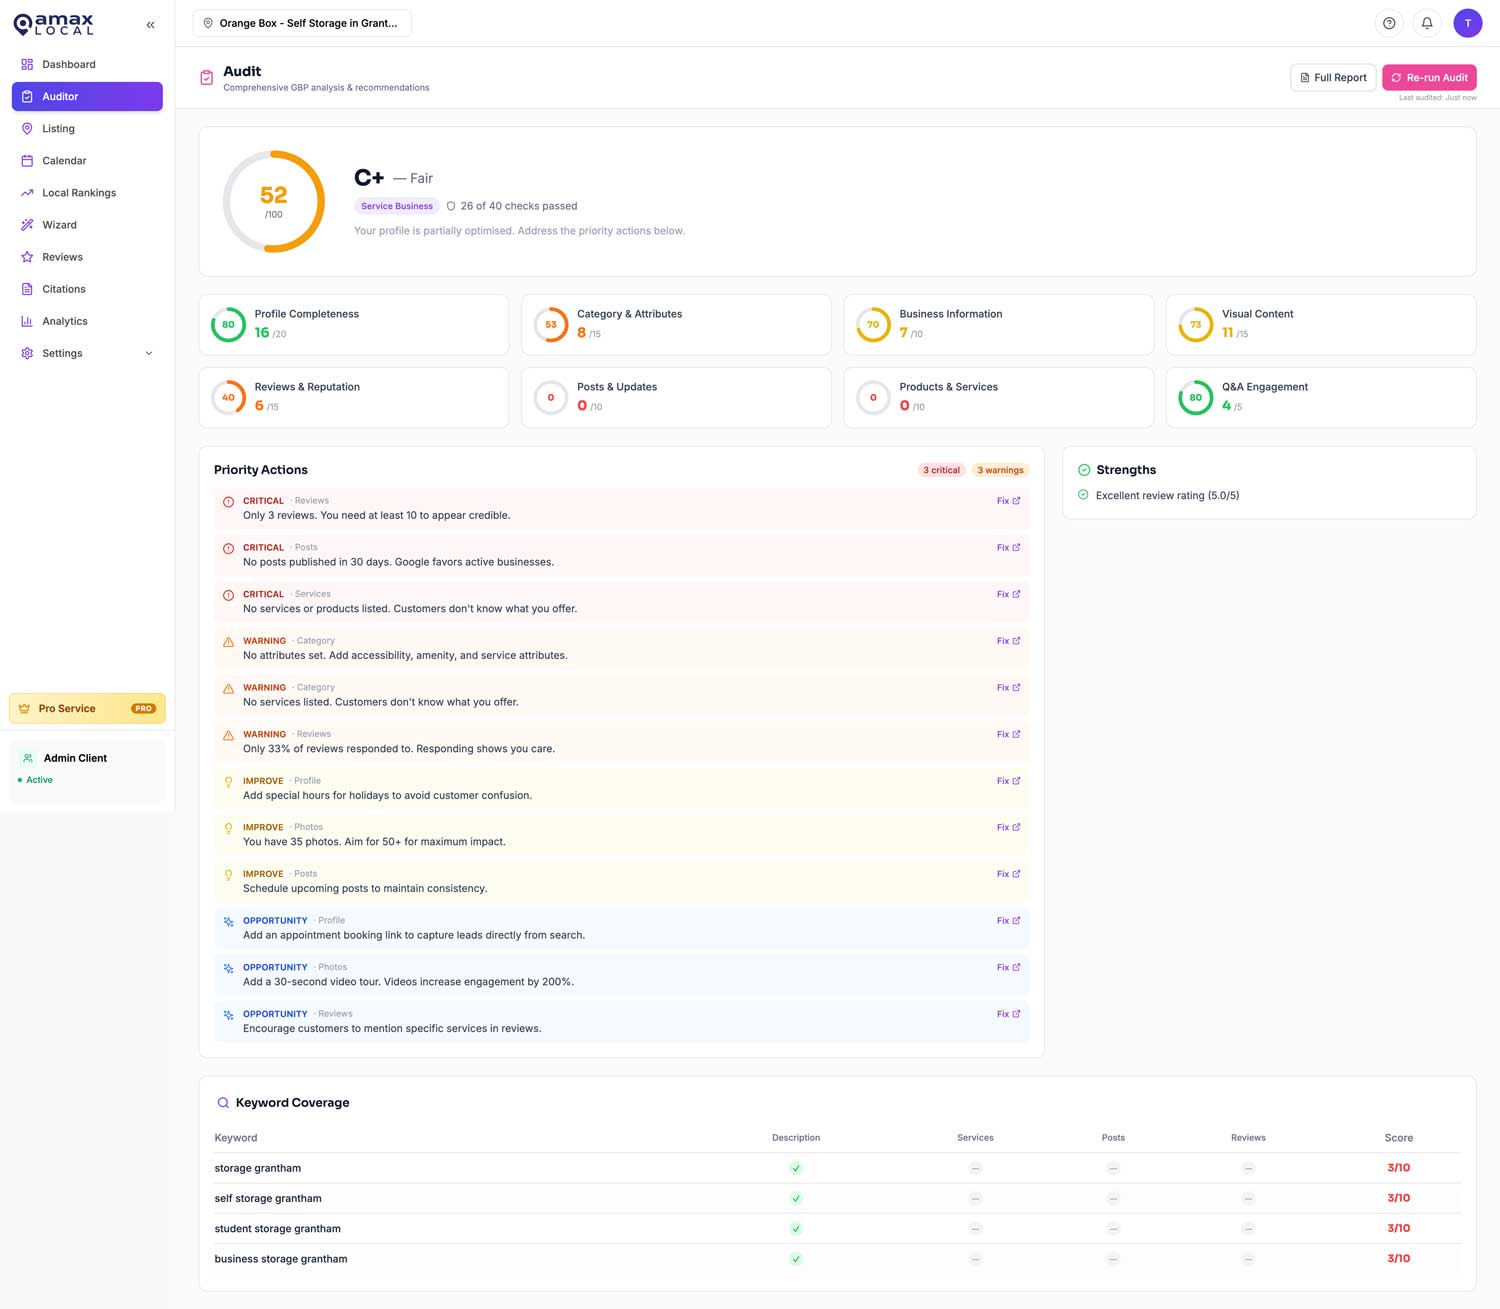Click the Reviews star icon in the sidebar

tap(27, 256)
